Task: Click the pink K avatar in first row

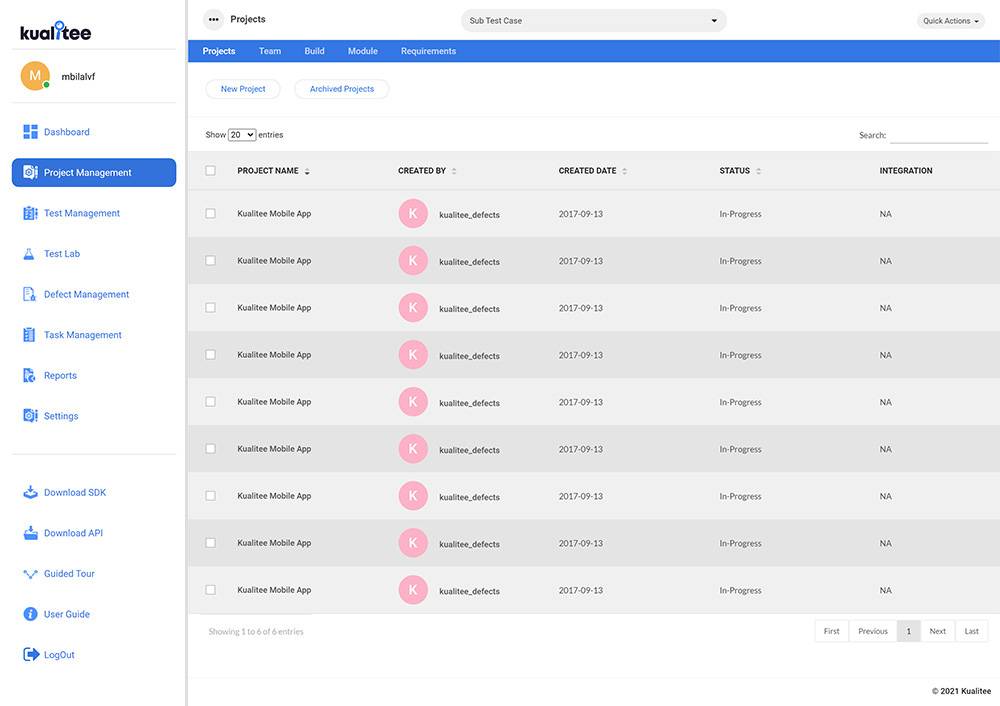Action: click(413, 214)
